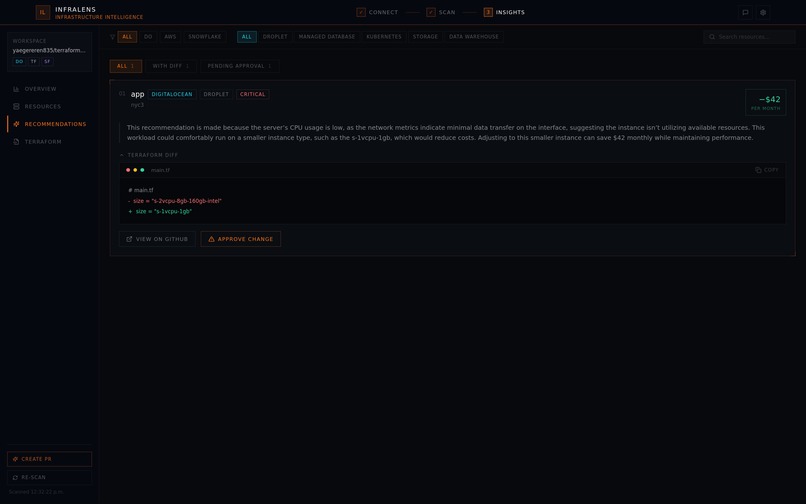Viewport: 806px width, 504px height.
Task: Click the main.tf file name in diff header
Action: (160, 170)
